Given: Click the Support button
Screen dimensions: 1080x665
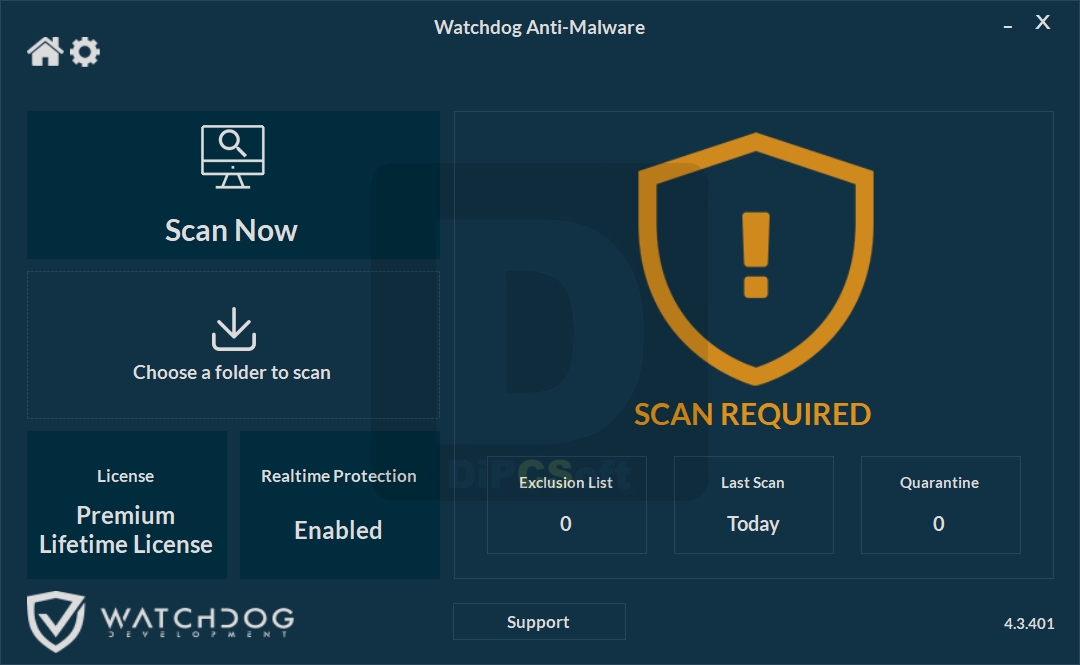Looking at the screenshot, I should tap(539, 622).
